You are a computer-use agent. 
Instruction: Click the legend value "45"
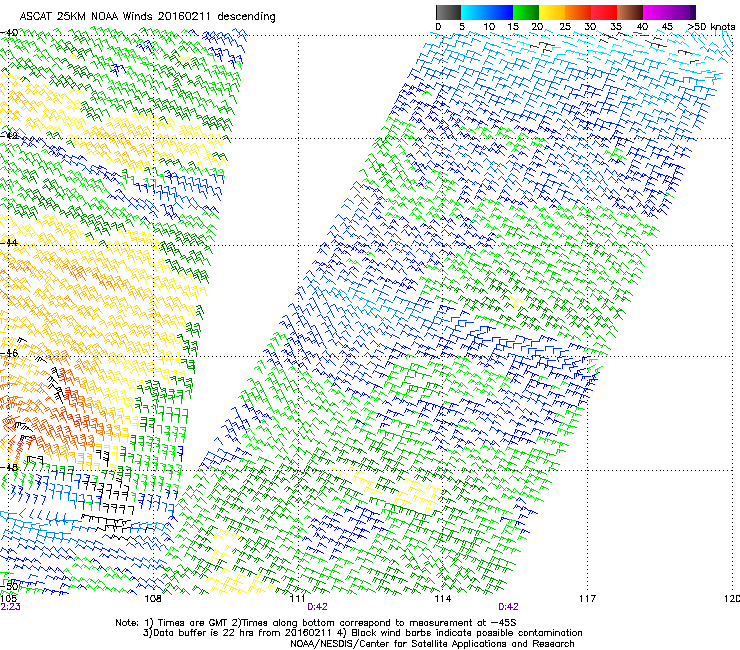[x=667, y=27]
